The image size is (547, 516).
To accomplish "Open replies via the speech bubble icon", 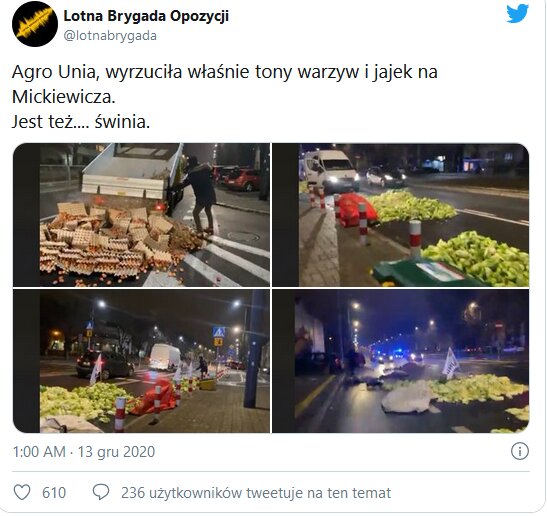I will click(x=101, y=492).
